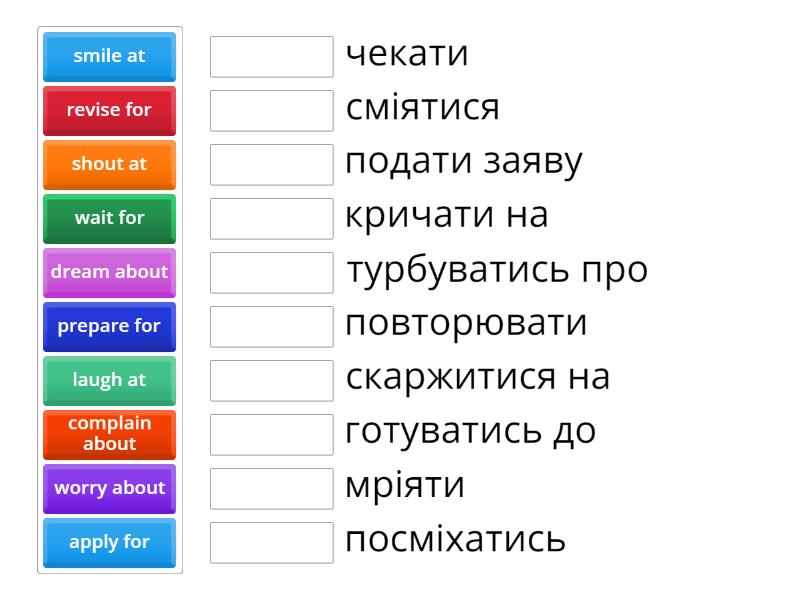The height and width of the screenshot is (600, 800).
Task: Click the answer box beside 'кричати на'
Action: 271,218
